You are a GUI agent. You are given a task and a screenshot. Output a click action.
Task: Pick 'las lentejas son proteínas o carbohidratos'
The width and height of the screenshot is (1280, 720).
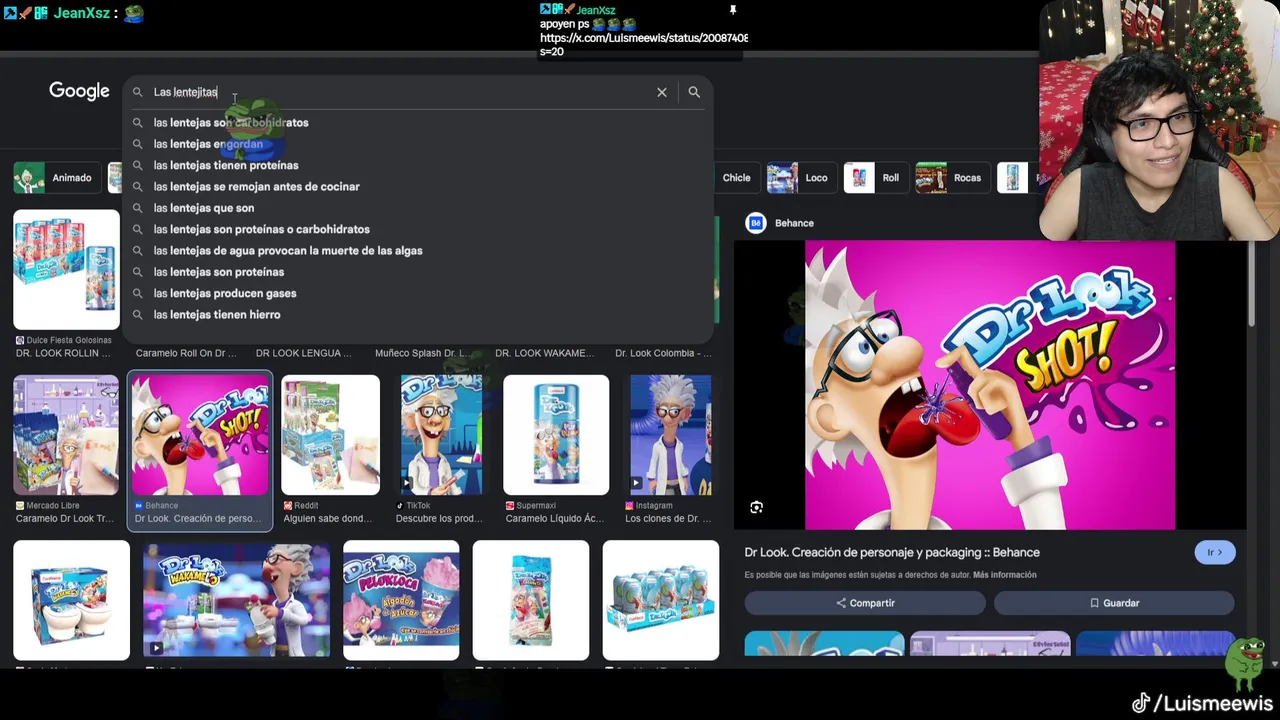(418, 229)
